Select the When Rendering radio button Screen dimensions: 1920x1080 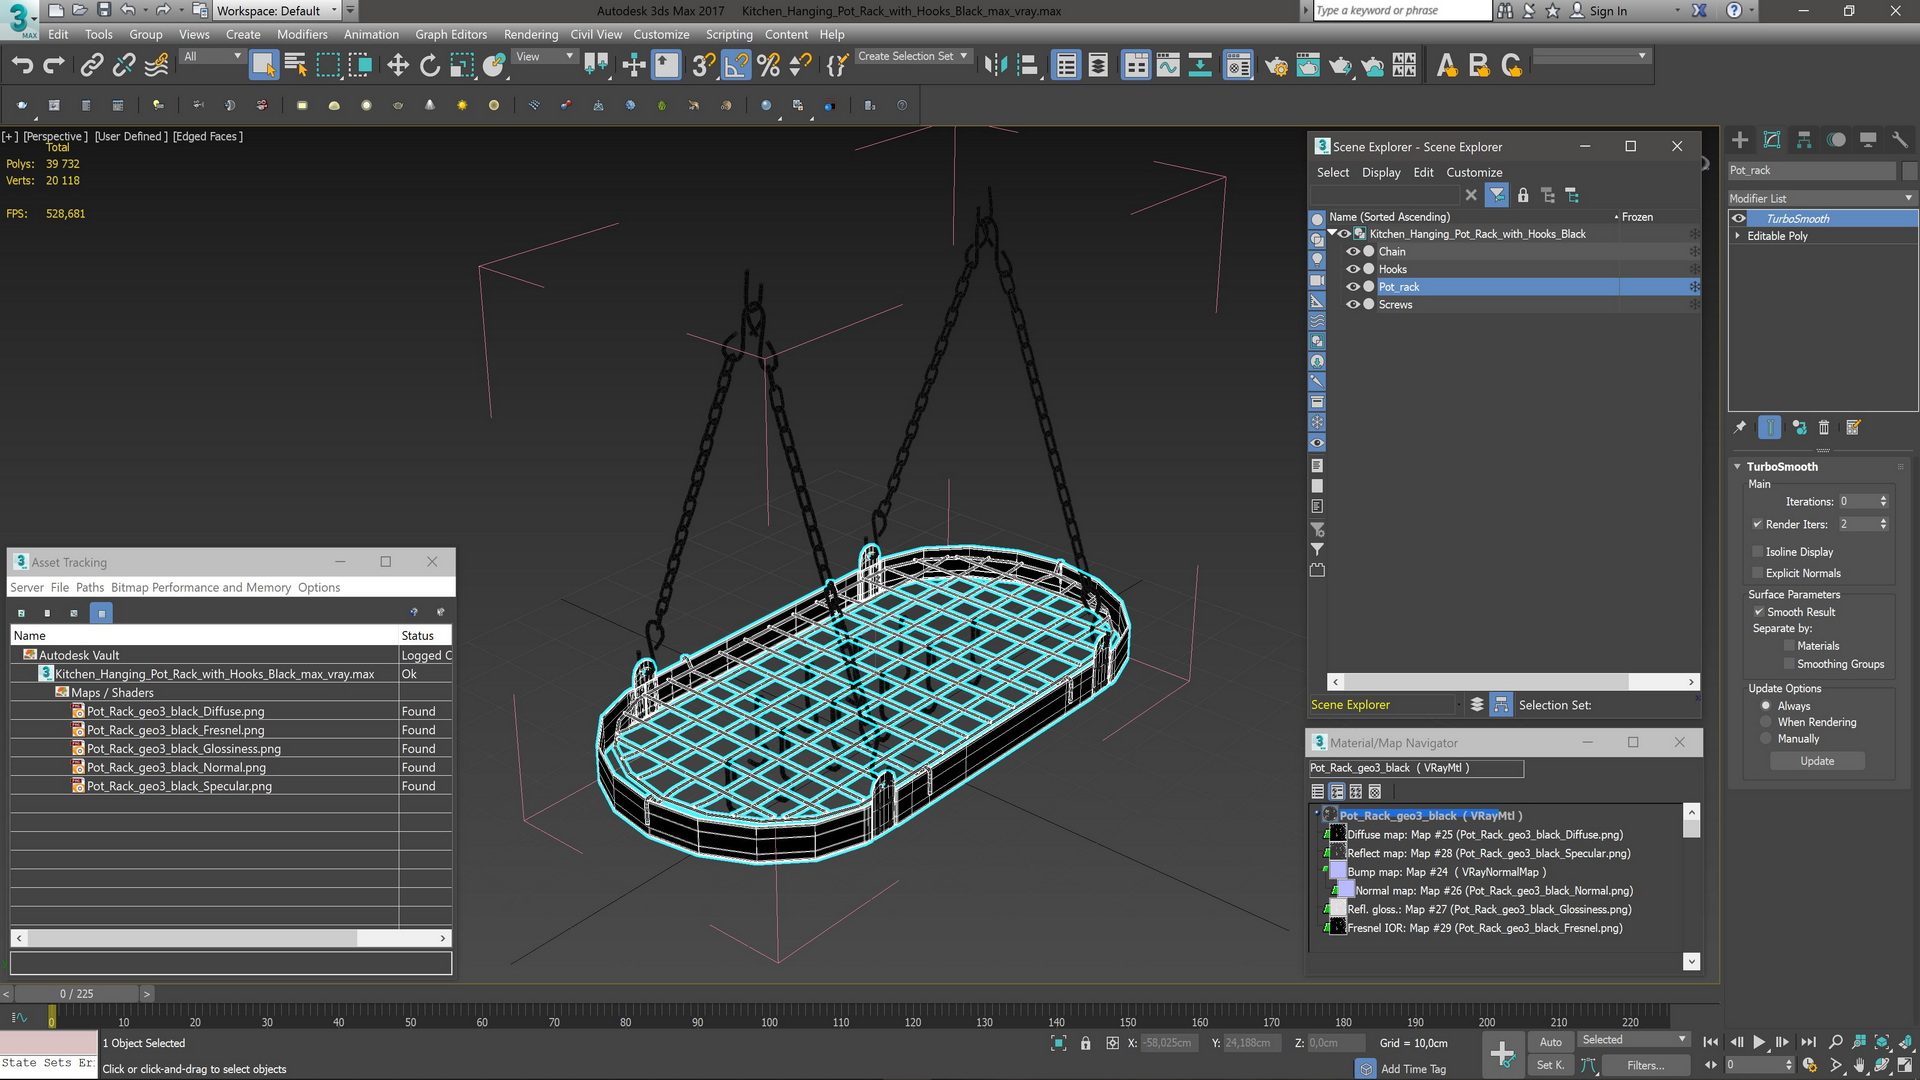1766,722
